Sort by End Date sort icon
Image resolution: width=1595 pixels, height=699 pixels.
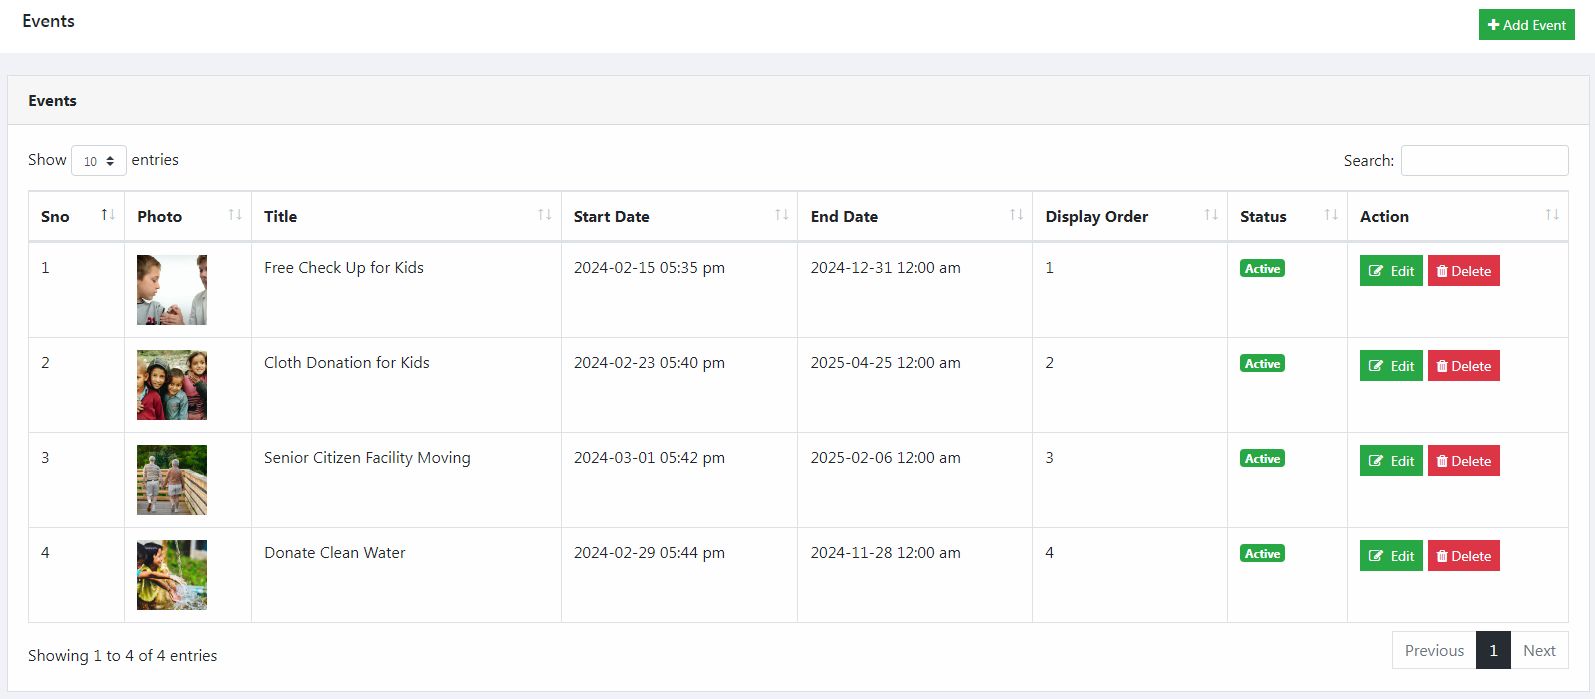click(x=1016, y=215)
